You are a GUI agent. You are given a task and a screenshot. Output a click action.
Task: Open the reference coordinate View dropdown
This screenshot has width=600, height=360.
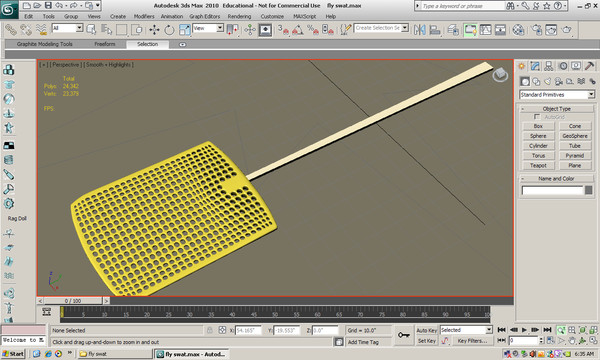(x=208, y=28)
